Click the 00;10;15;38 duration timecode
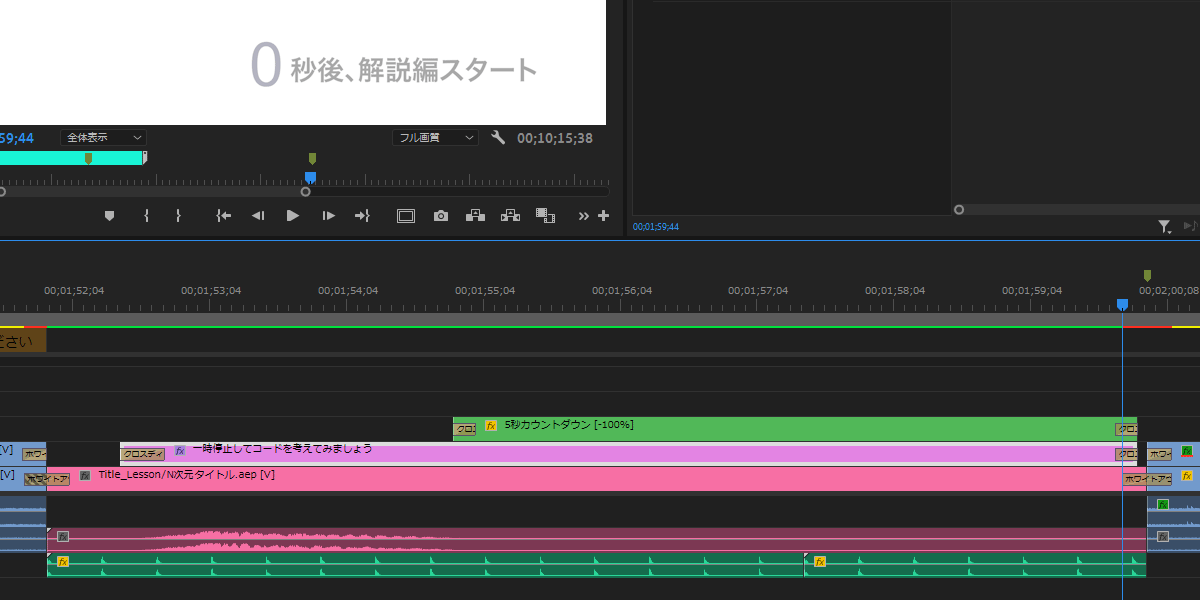The image size is (1200, 600). (555, 139)
